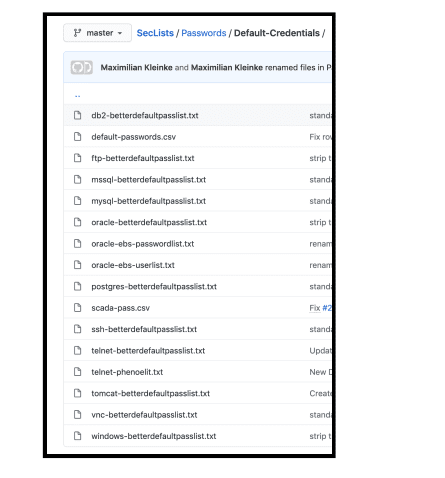Open windows-betterdefaultpasslist.txt file
Image resolution: width=445 pixels, height=478 pixels.
click(x=154, y=436)
